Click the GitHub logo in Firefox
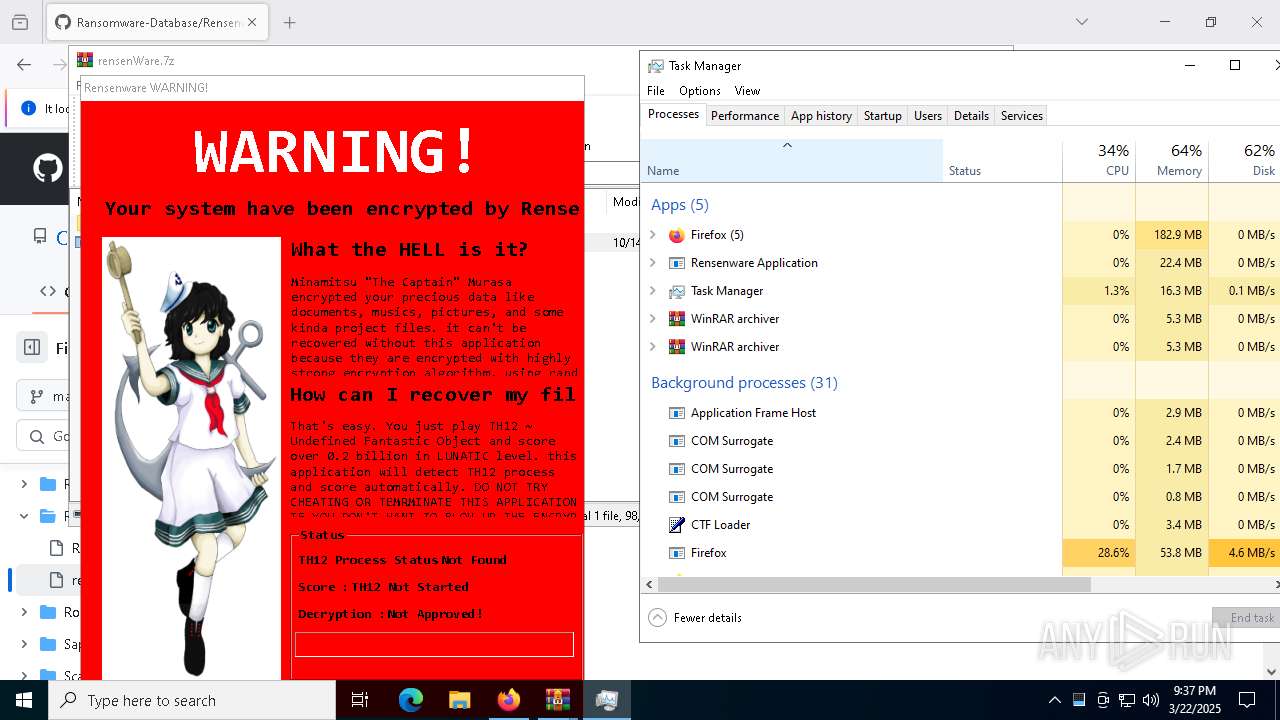 pyautogui.click(x=47, y=168)
